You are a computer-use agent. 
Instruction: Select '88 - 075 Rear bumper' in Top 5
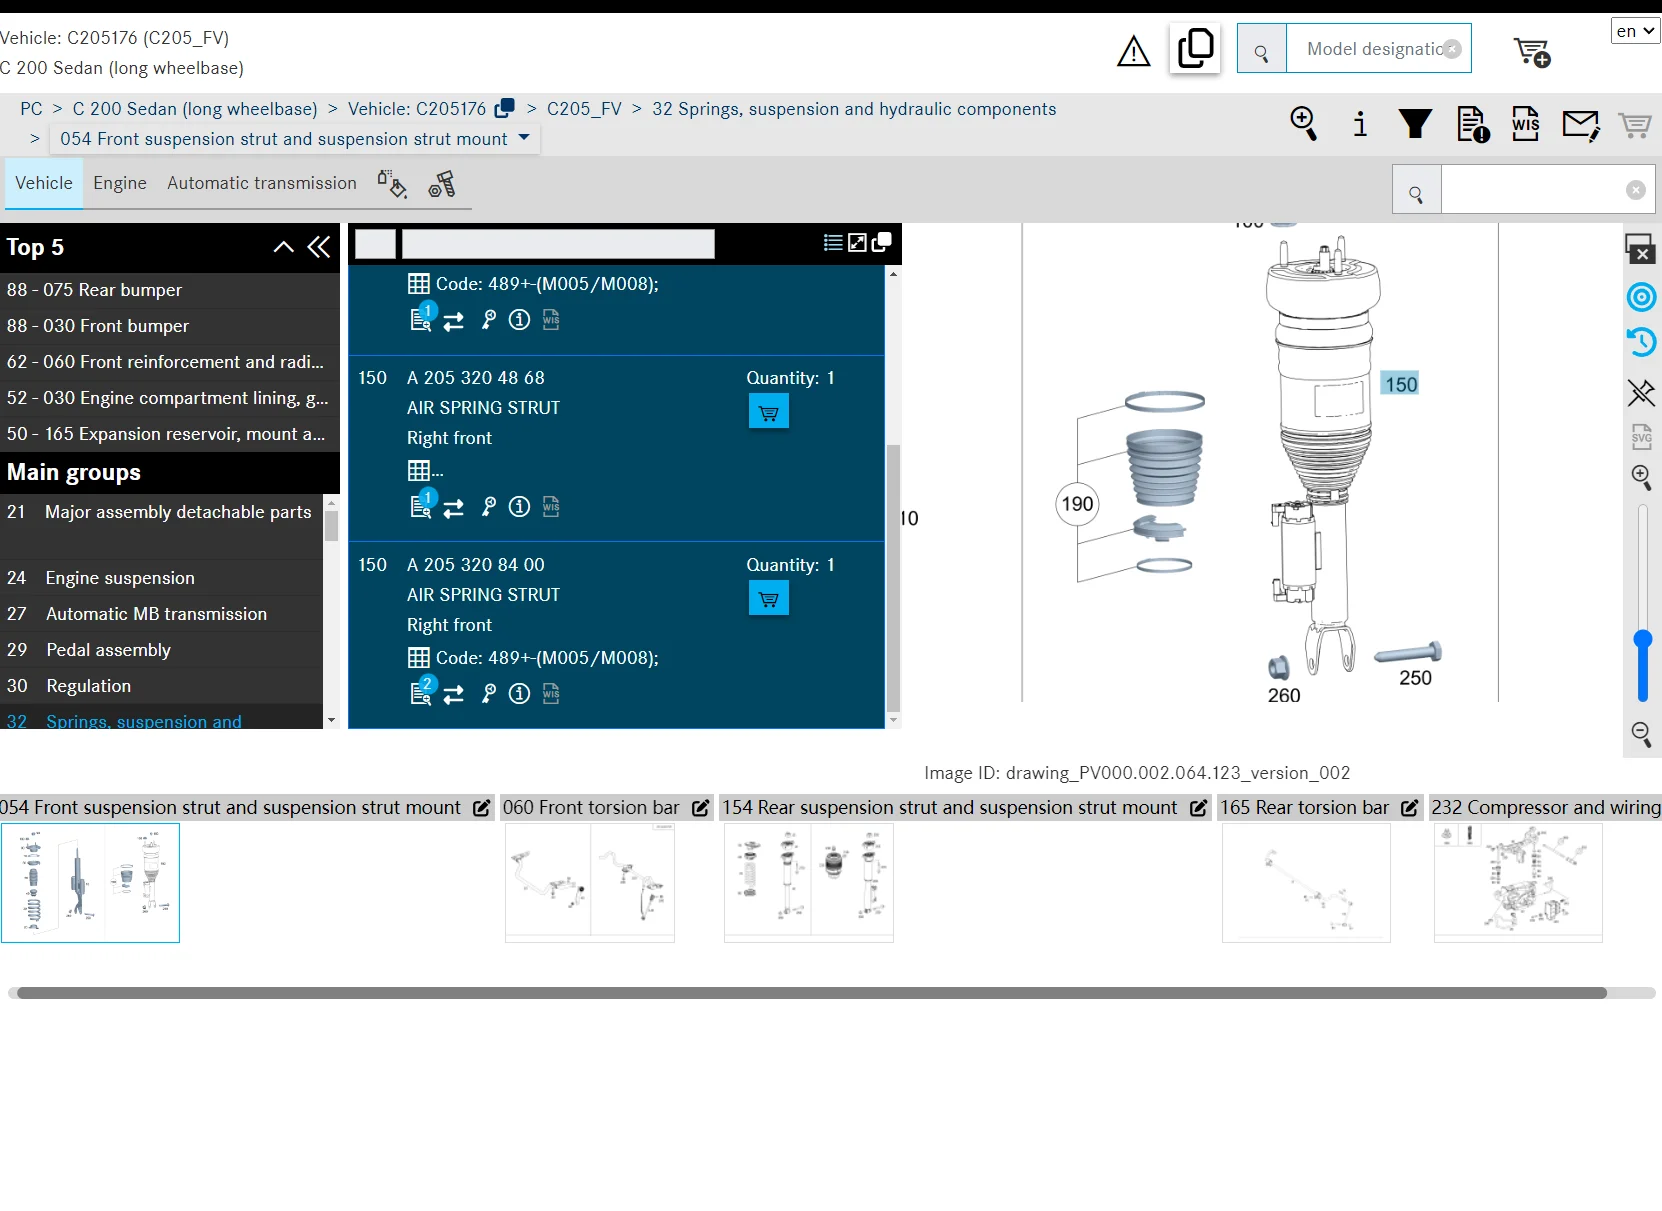[169, 290]
